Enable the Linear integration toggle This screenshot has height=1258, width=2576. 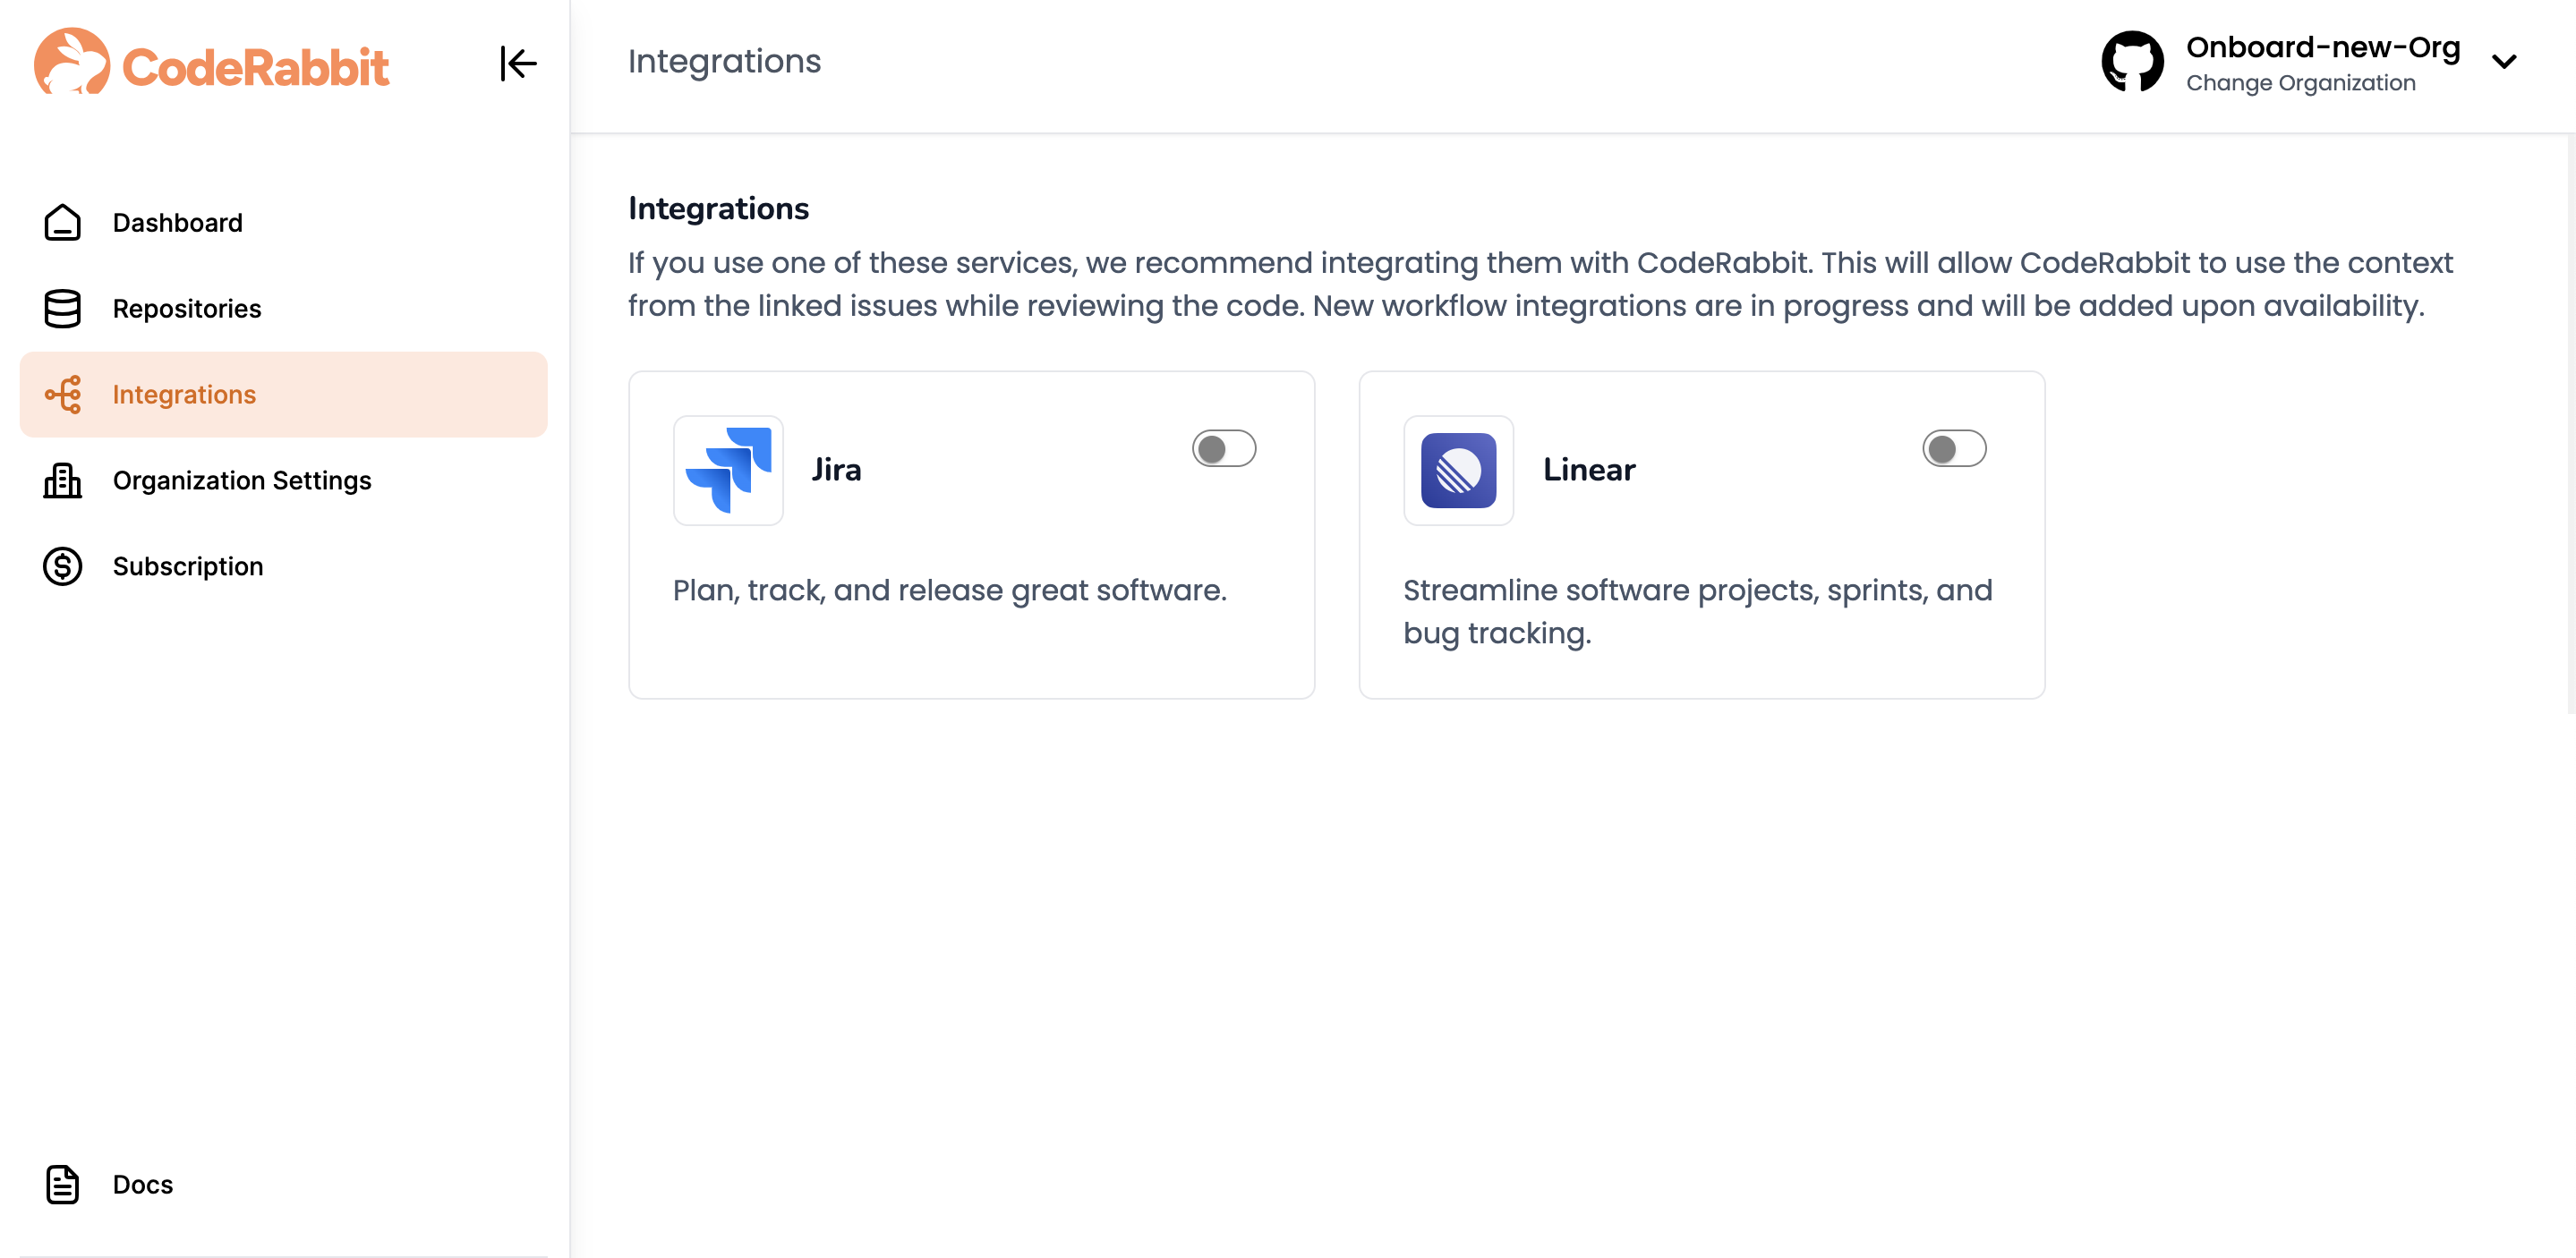(1953, 448)
